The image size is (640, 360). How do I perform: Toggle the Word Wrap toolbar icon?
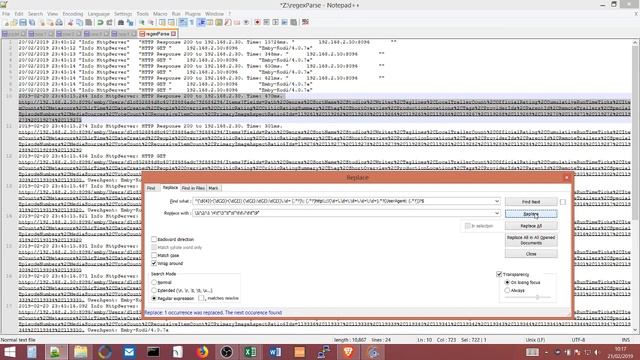click(x=182, y=22)
